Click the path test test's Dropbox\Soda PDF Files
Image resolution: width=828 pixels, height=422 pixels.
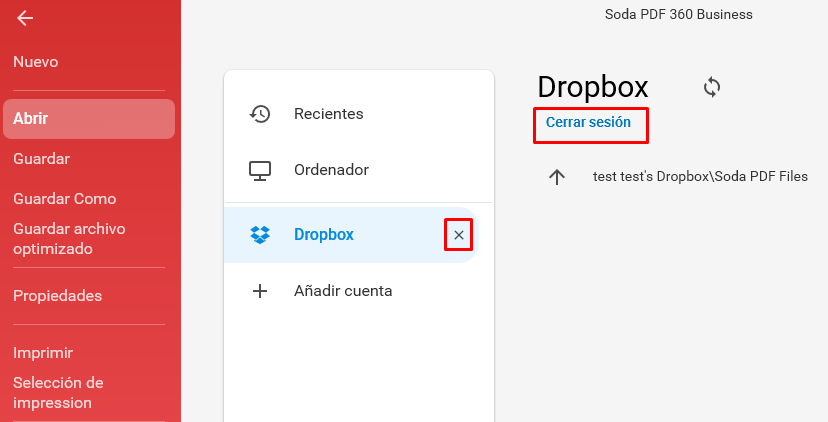click(700, 176)
